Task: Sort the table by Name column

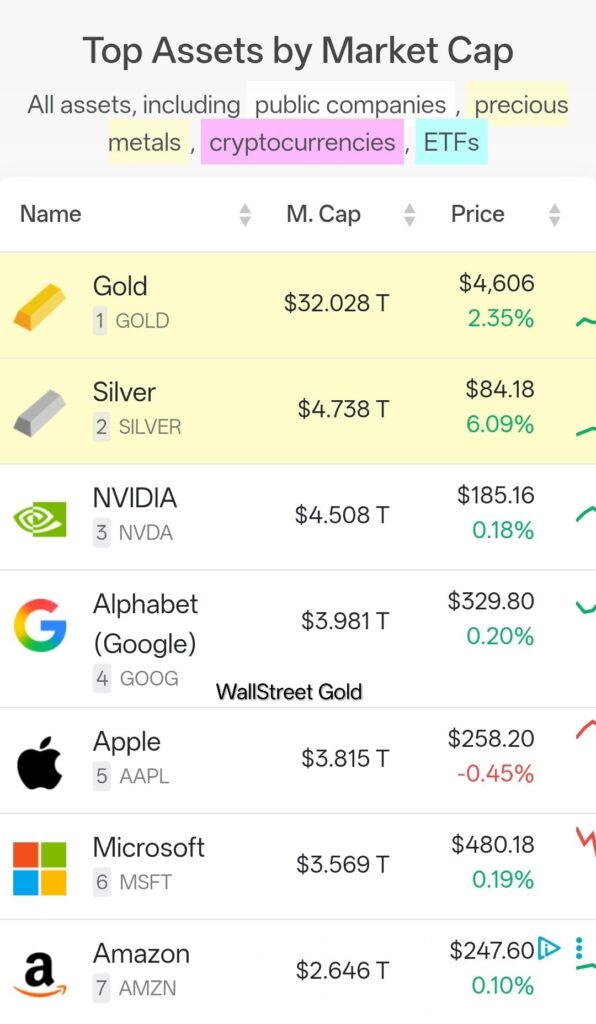Action: 246,213
